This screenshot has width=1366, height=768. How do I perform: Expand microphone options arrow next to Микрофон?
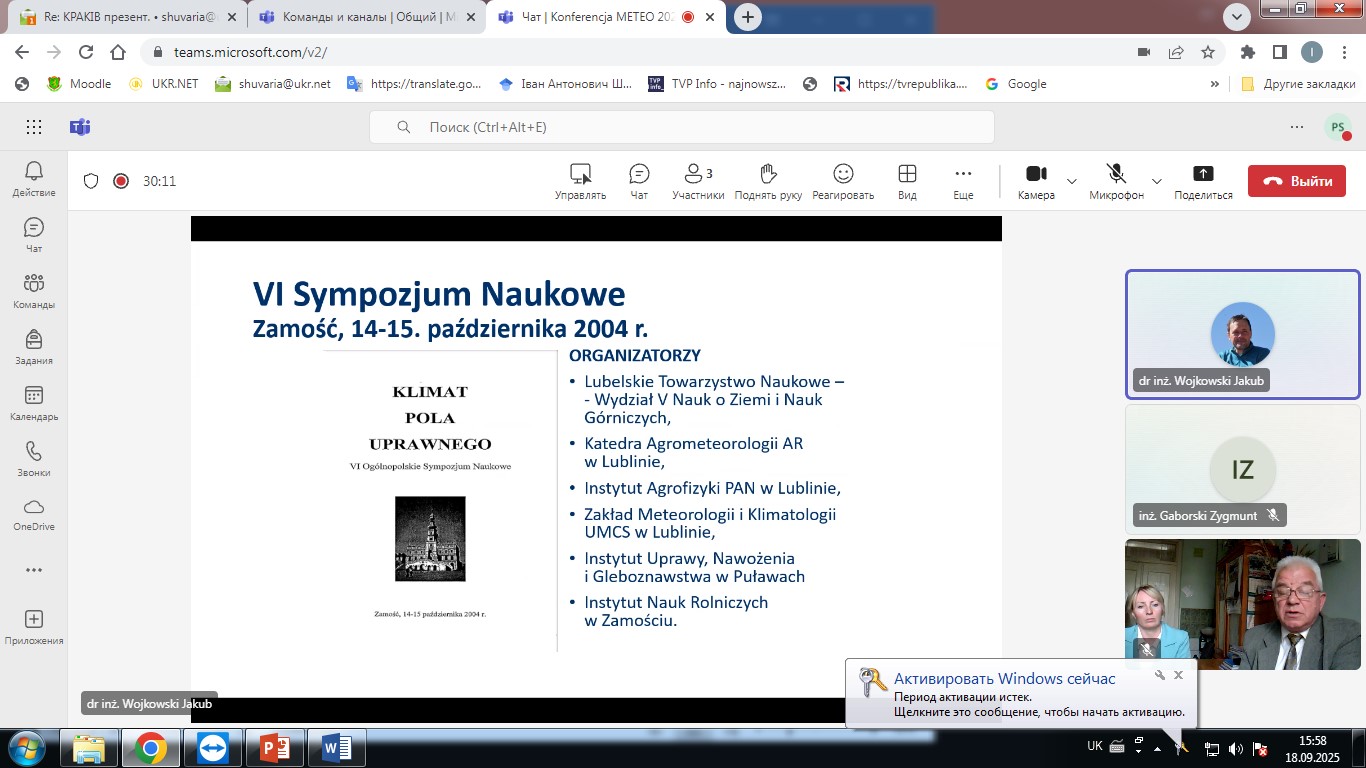click(x=1157, y=181)
